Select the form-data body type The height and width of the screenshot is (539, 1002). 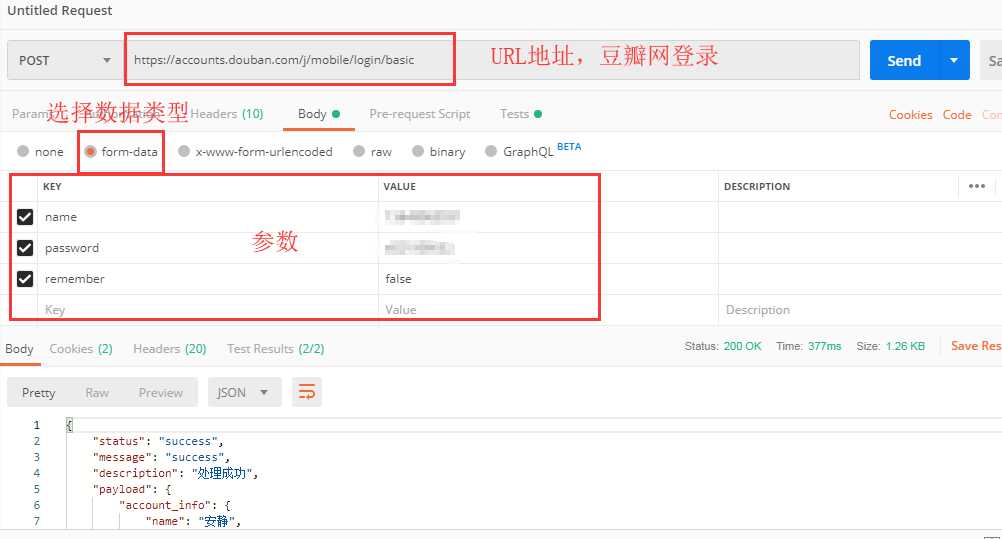click(x=121, y=152)
